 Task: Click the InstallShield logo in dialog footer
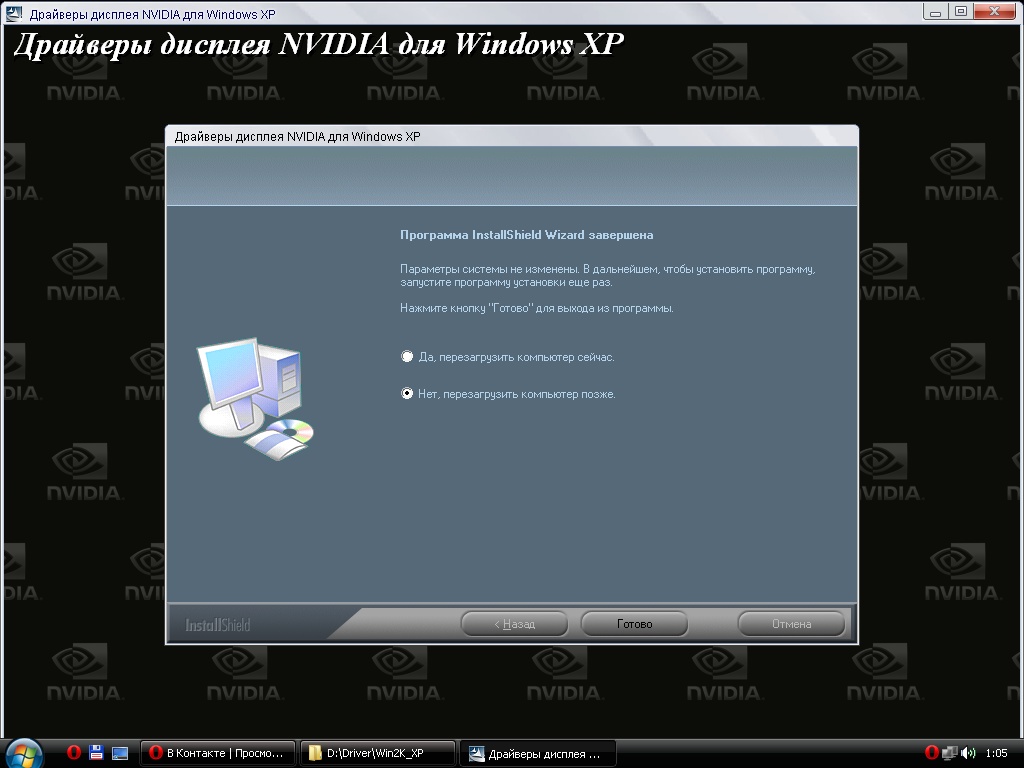pyautogui.click(x=217, y=625)
